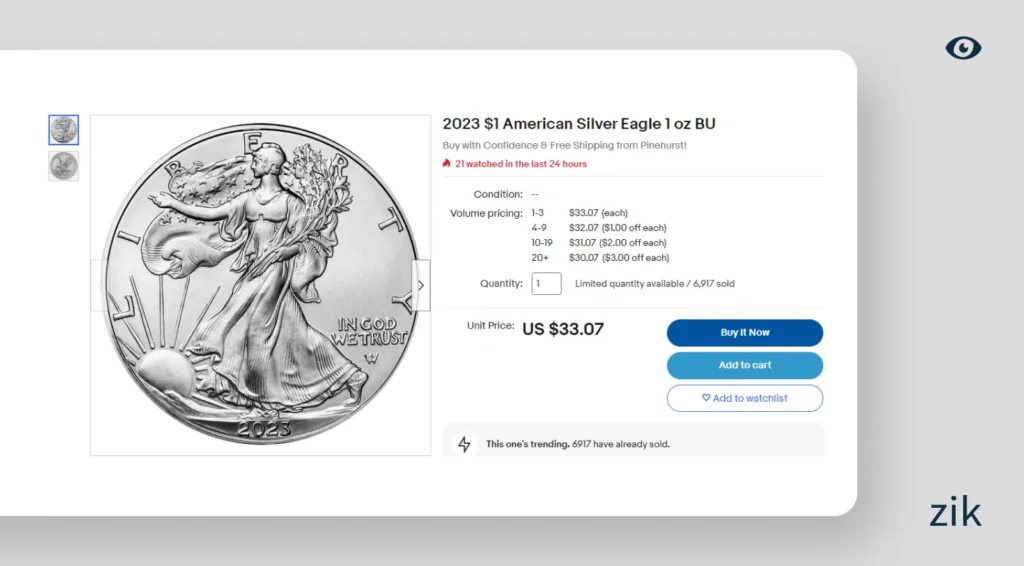The width and height of the screenshot is (1024, 566).
Task: Click the zik logo
Action: tap(955, 513)
